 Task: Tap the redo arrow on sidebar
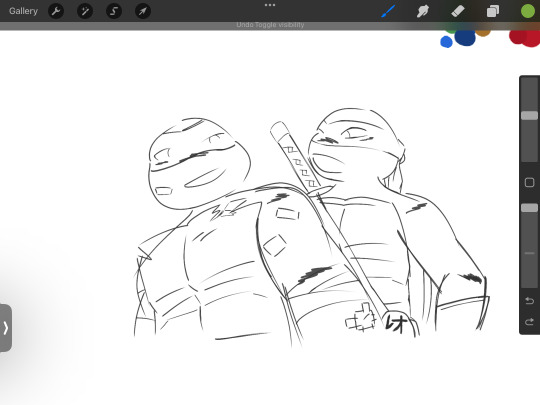(529, 322)
